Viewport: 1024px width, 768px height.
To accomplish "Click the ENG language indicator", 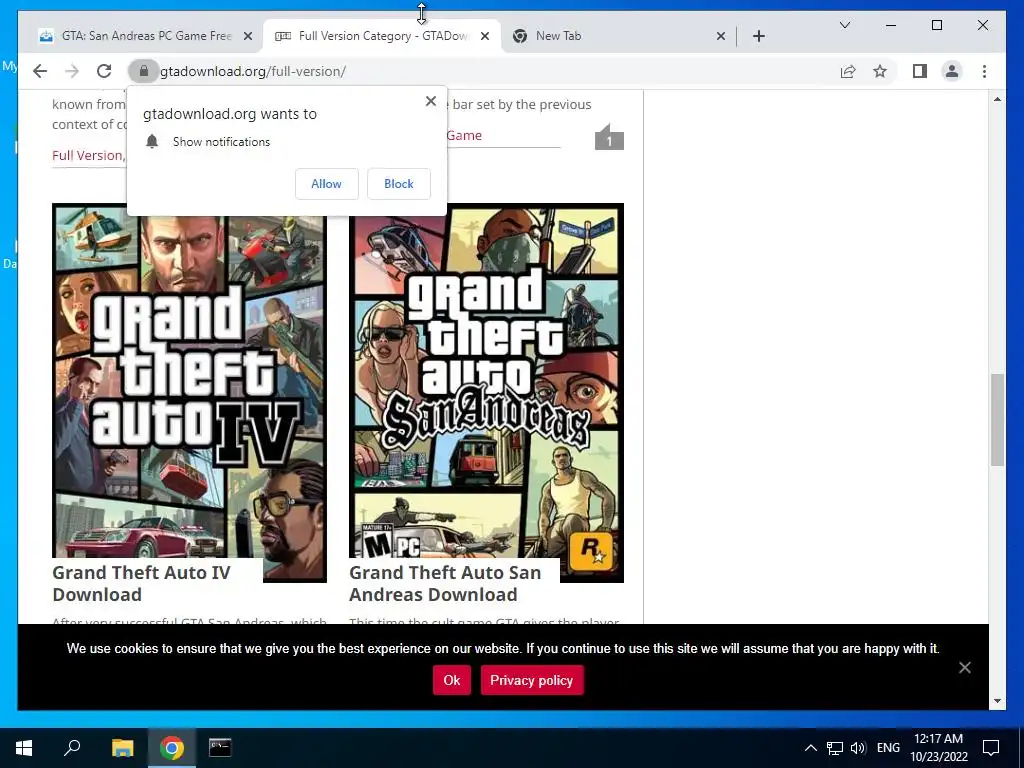I will click(888, 748).
